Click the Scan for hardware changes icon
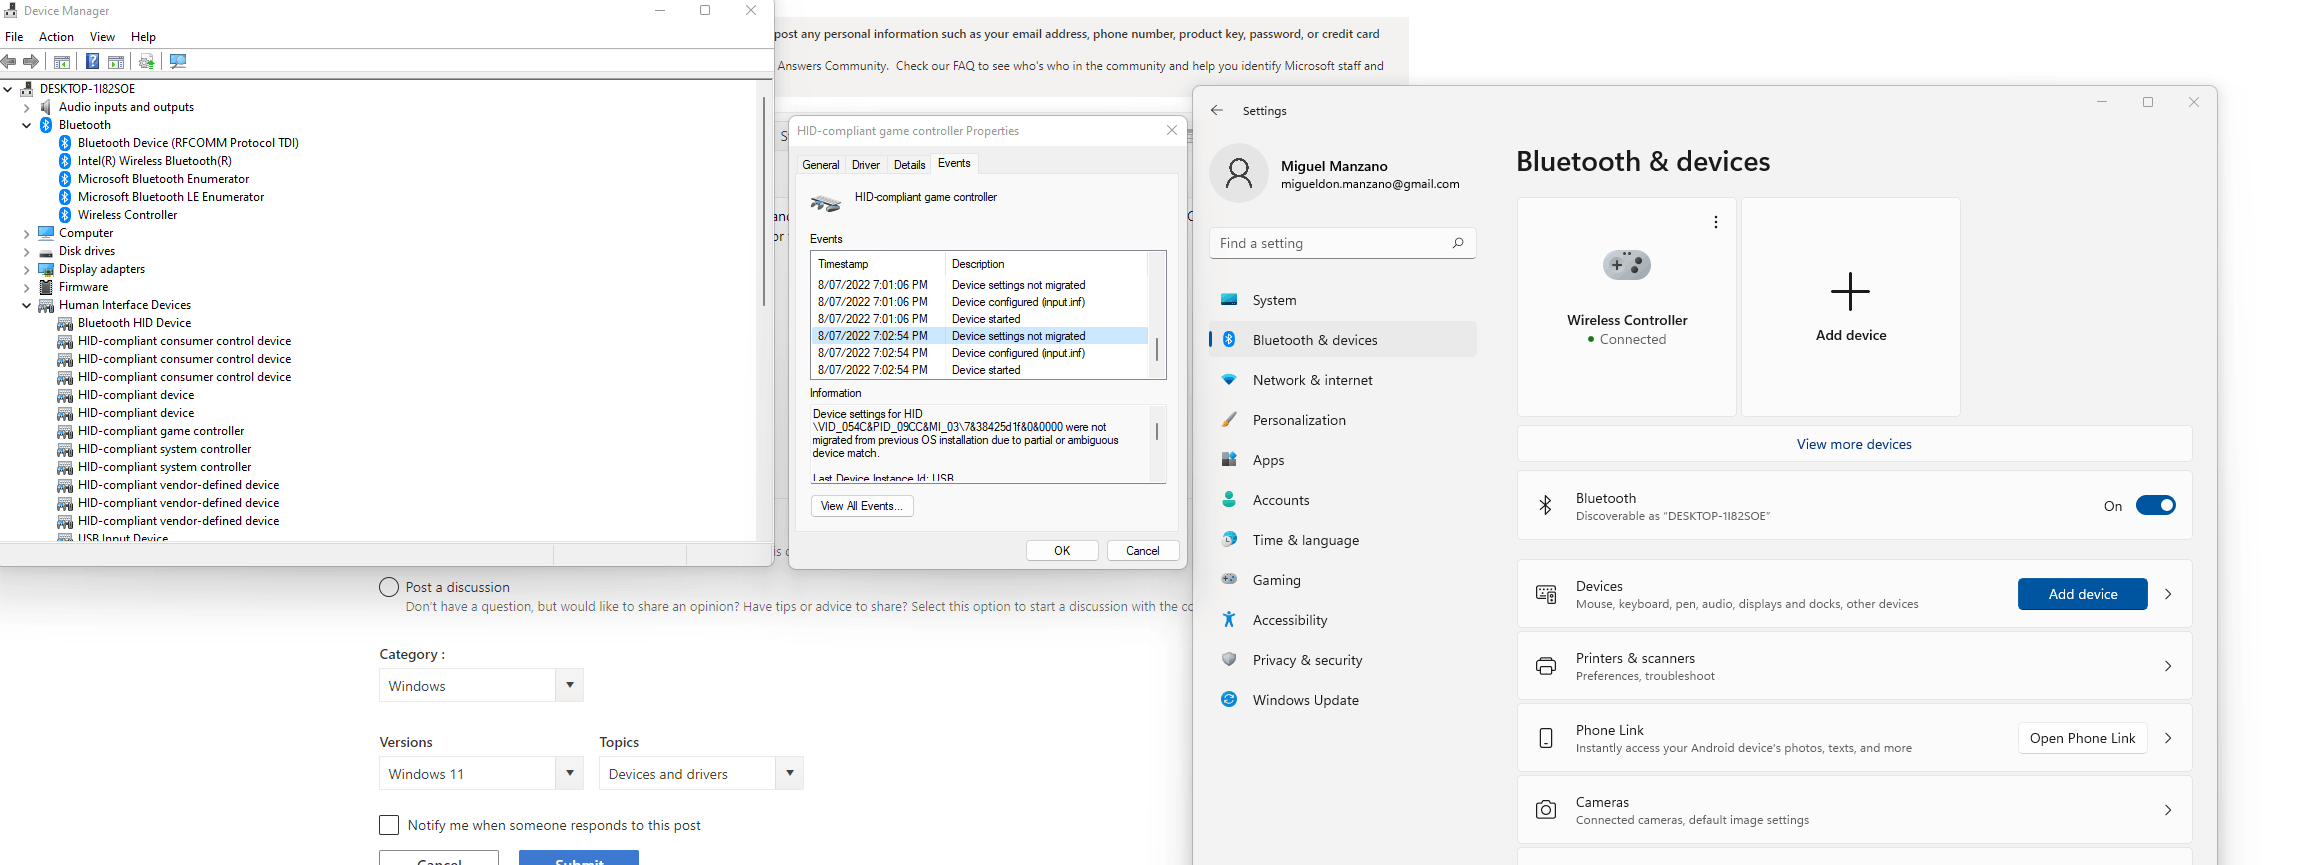The height and width of the screenshot is (865, 2302). (x=178, y=62)
